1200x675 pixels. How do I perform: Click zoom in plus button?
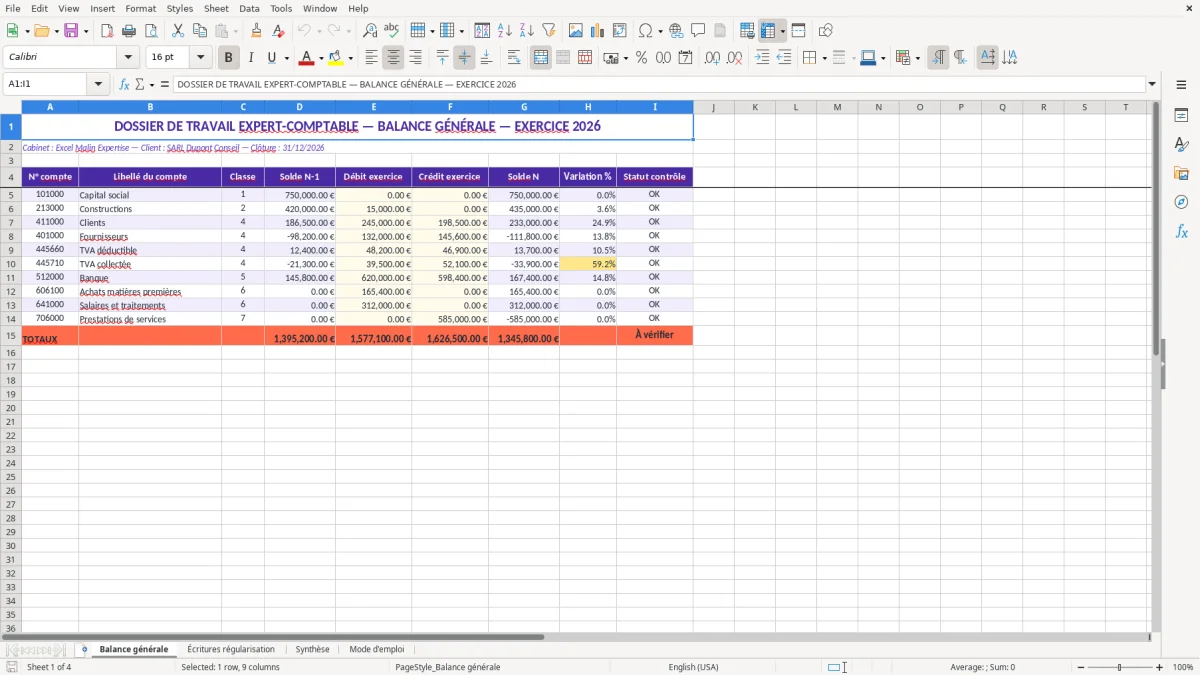[1160, 667]
